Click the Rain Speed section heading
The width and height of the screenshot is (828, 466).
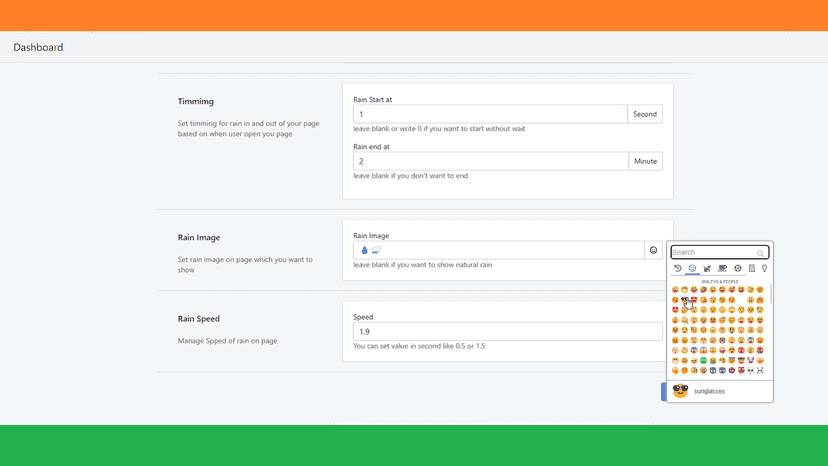pyautogui.click(x=199, y=319)
